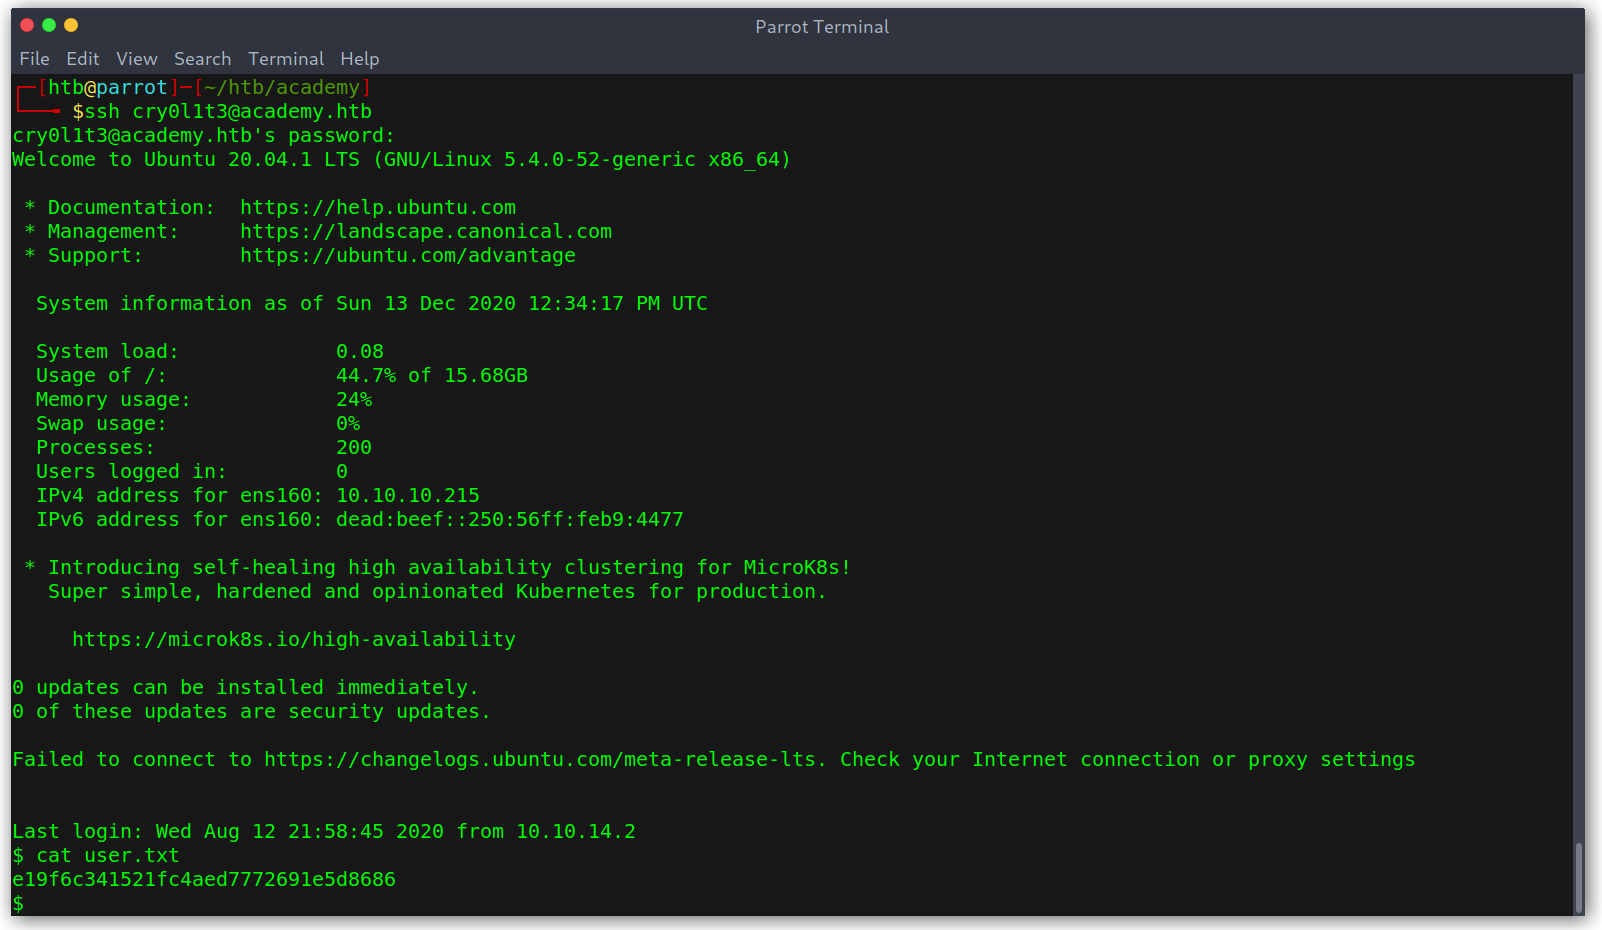1602x930 pixels.
Task: Click the user.txt flag hash line
Action: (204, 880)
